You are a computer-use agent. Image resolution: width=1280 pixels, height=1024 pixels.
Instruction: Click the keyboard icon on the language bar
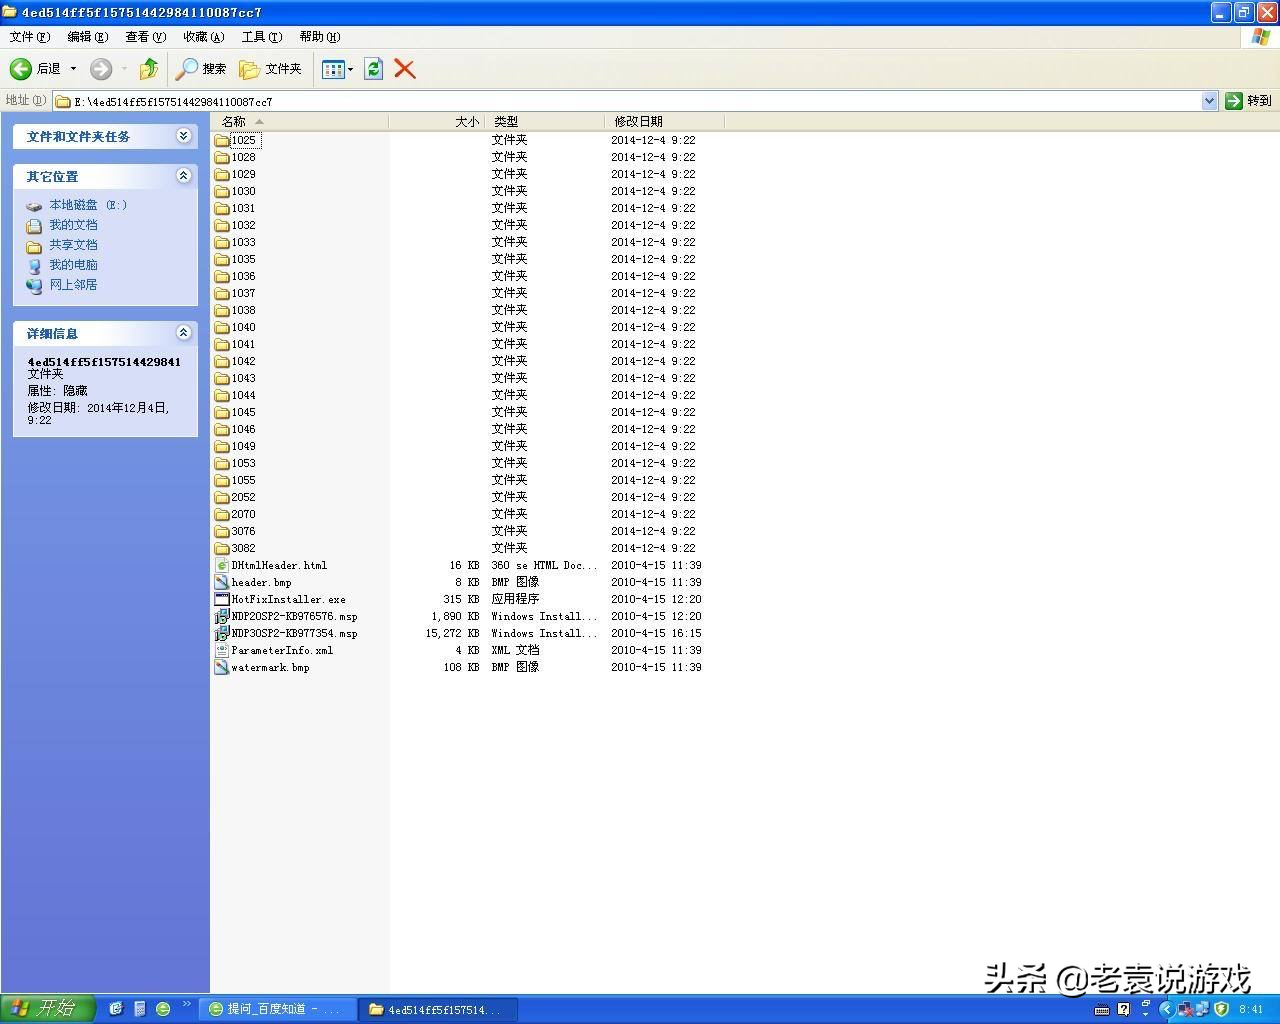1102,1010
